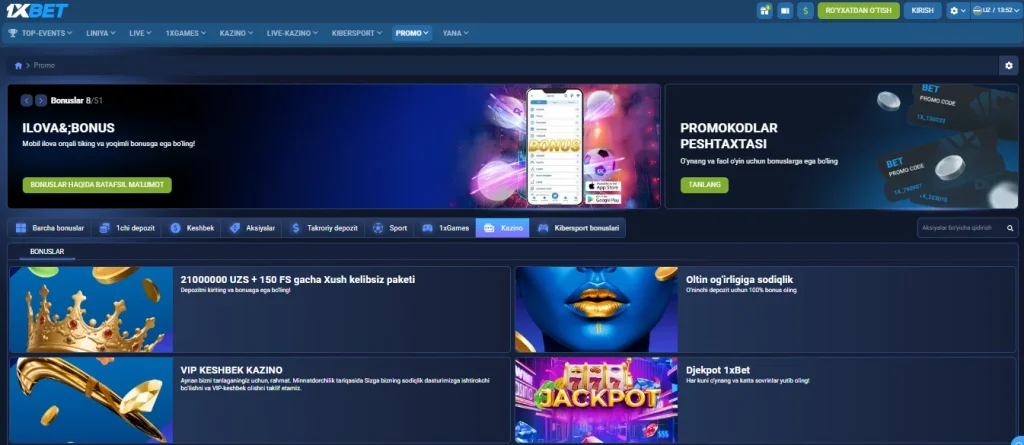This screenshot has height=445, width=1024.
Task: Open 'Djekpot 1xBet' bonus title
Action: [718, 370]
